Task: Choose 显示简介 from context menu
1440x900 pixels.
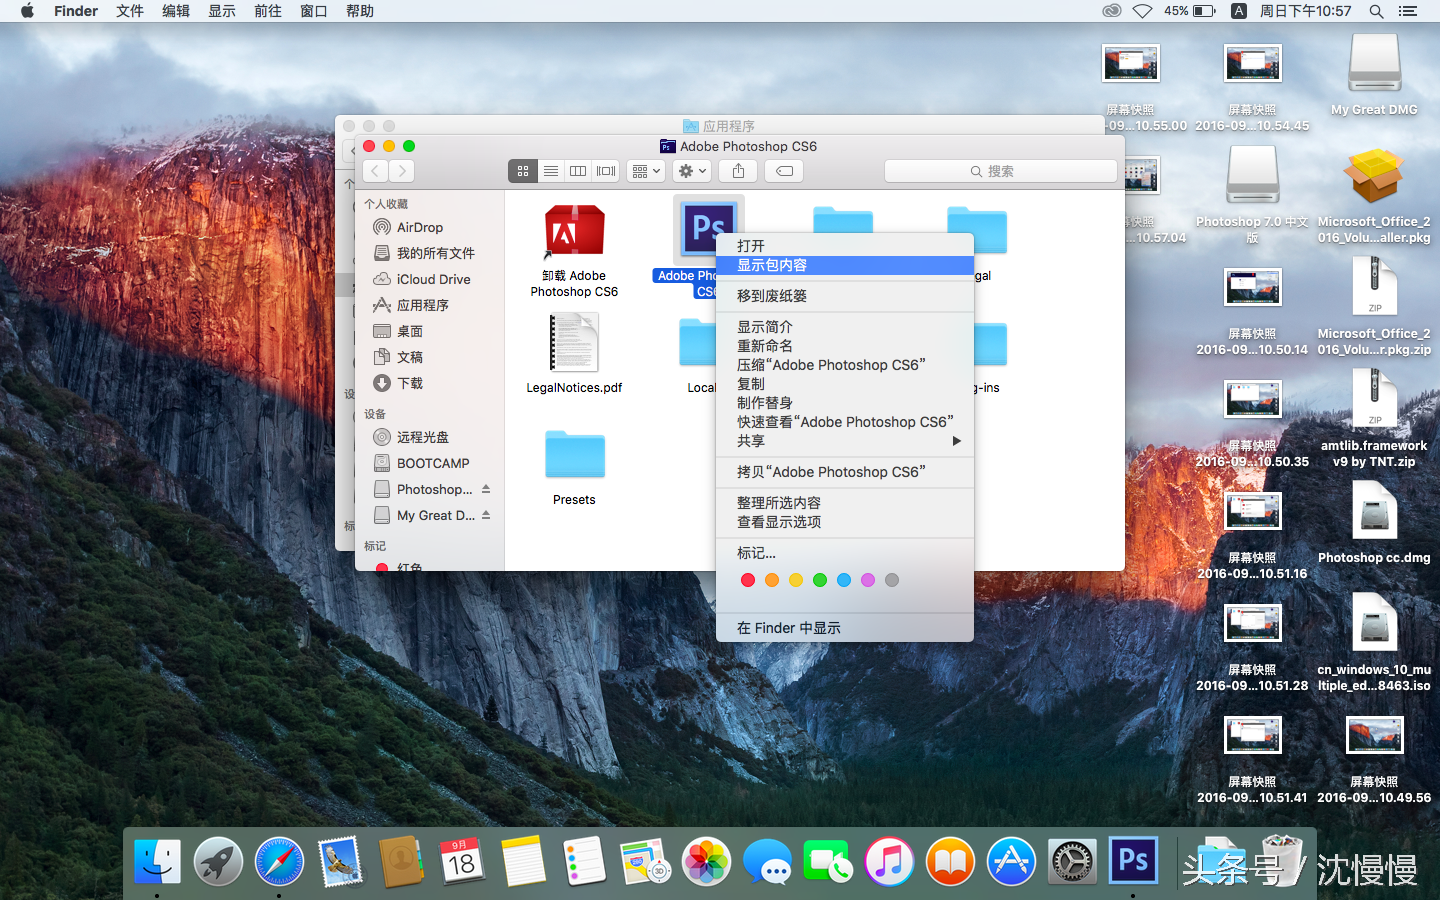Action: pos(845,327)
